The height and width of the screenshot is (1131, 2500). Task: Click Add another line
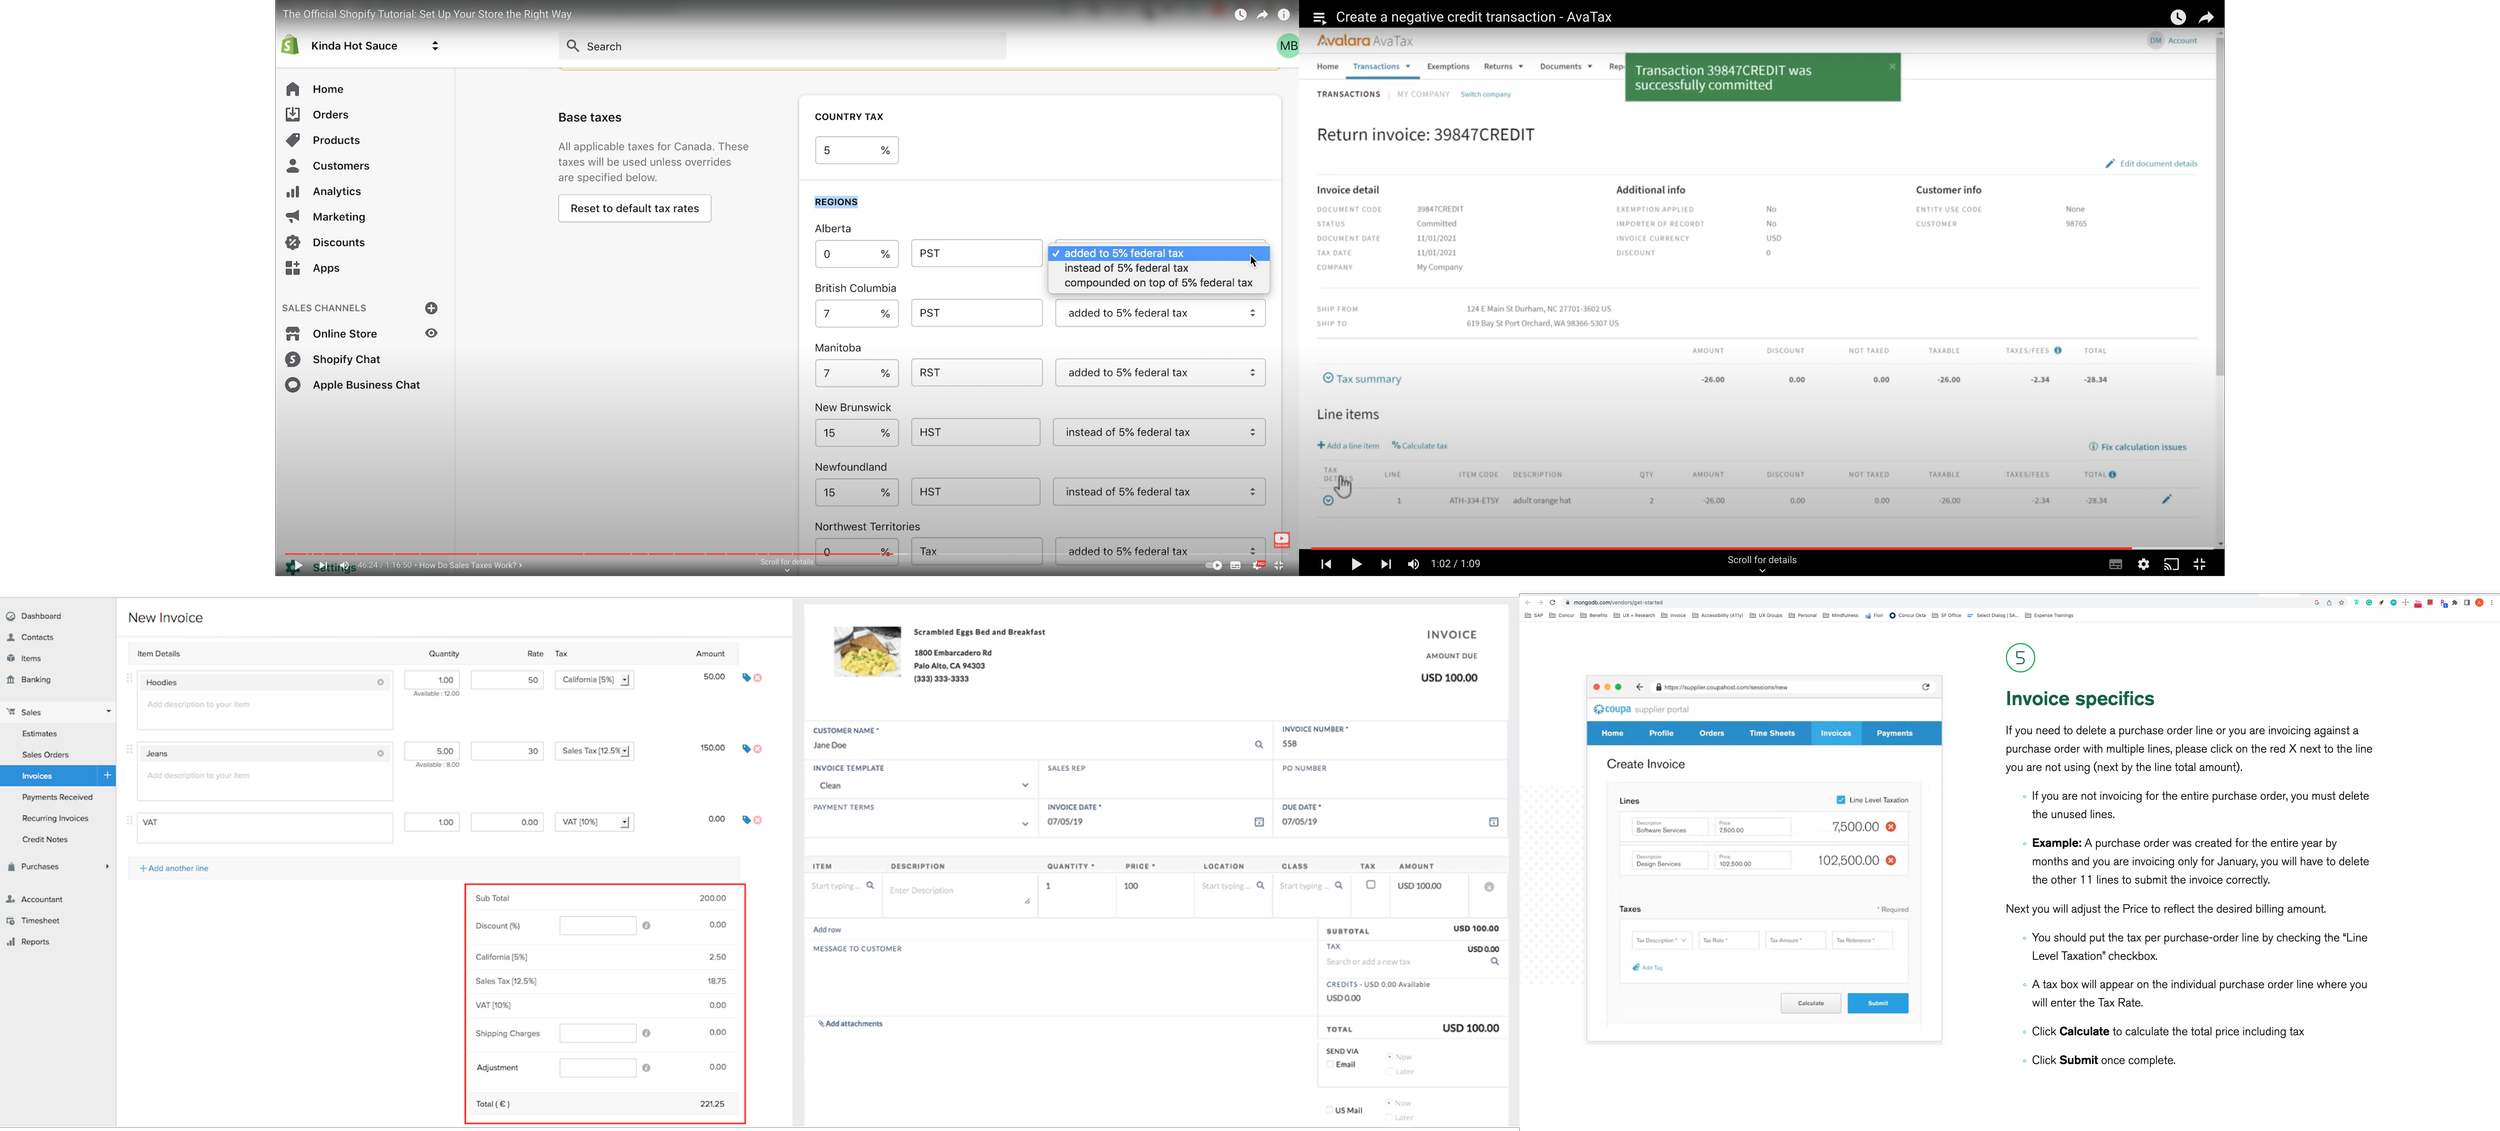tap(174, 868)
